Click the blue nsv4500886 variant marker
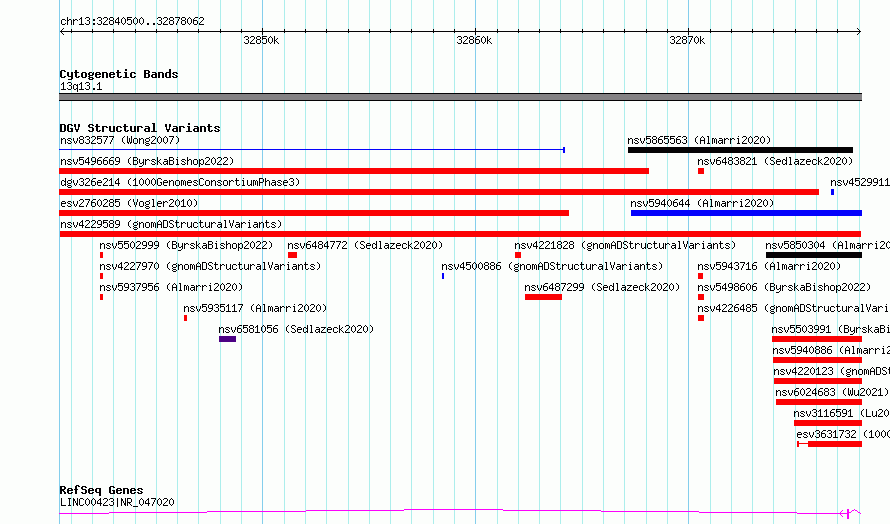Viewport: 890px width, 524px height. click(x=443, y=276)
